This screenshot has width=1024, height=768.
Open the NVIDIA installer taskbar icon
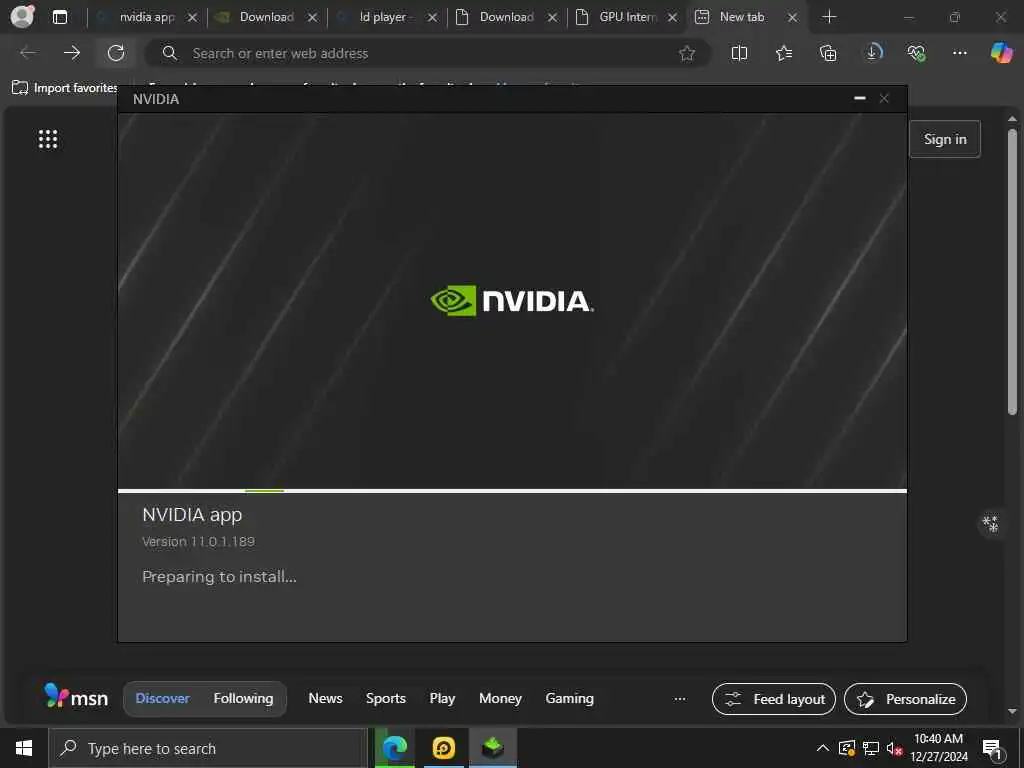point(493,748)
